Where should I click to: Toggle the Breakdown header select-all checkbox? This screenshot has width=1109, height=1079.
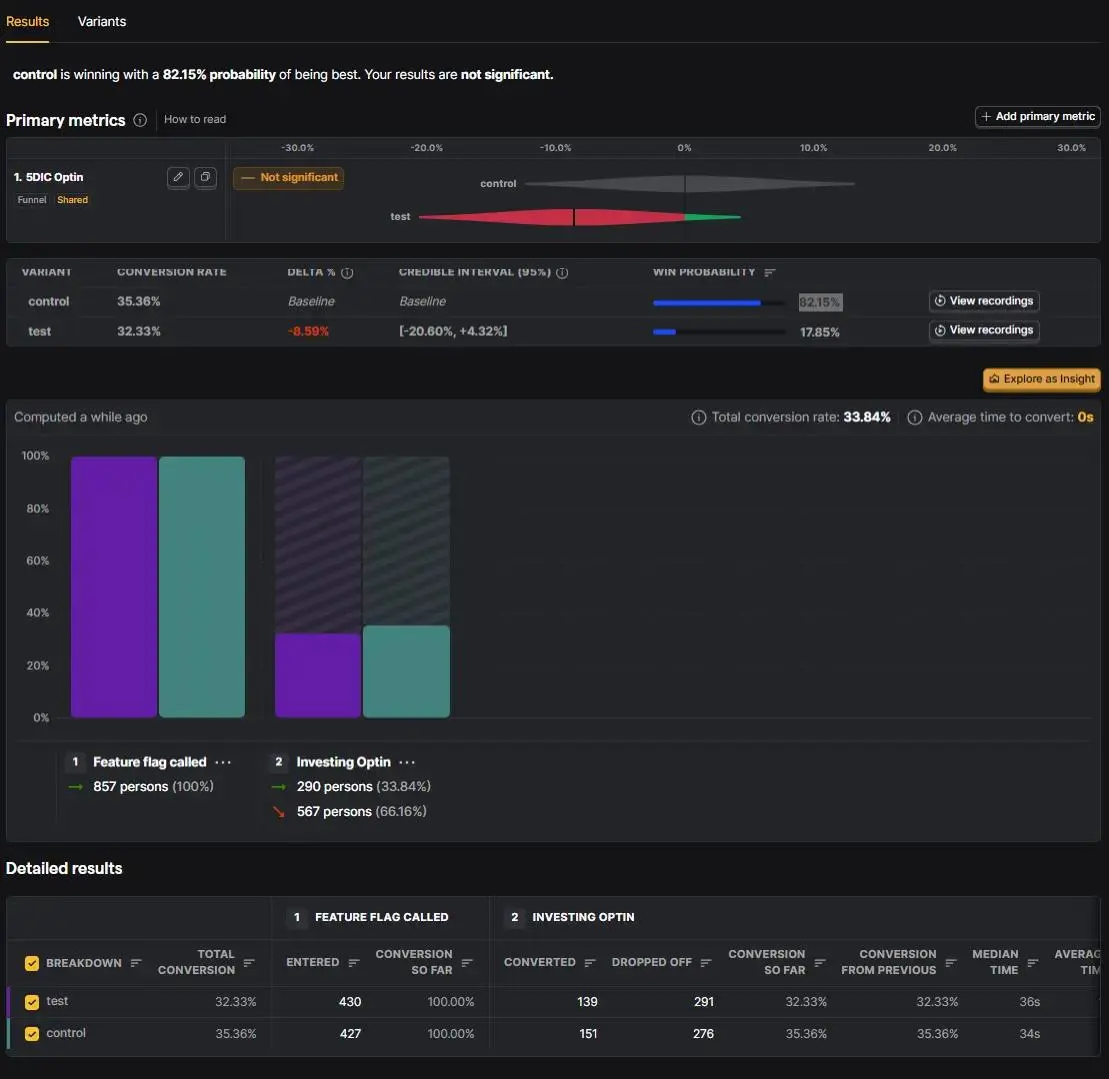(x=32, y=962)
